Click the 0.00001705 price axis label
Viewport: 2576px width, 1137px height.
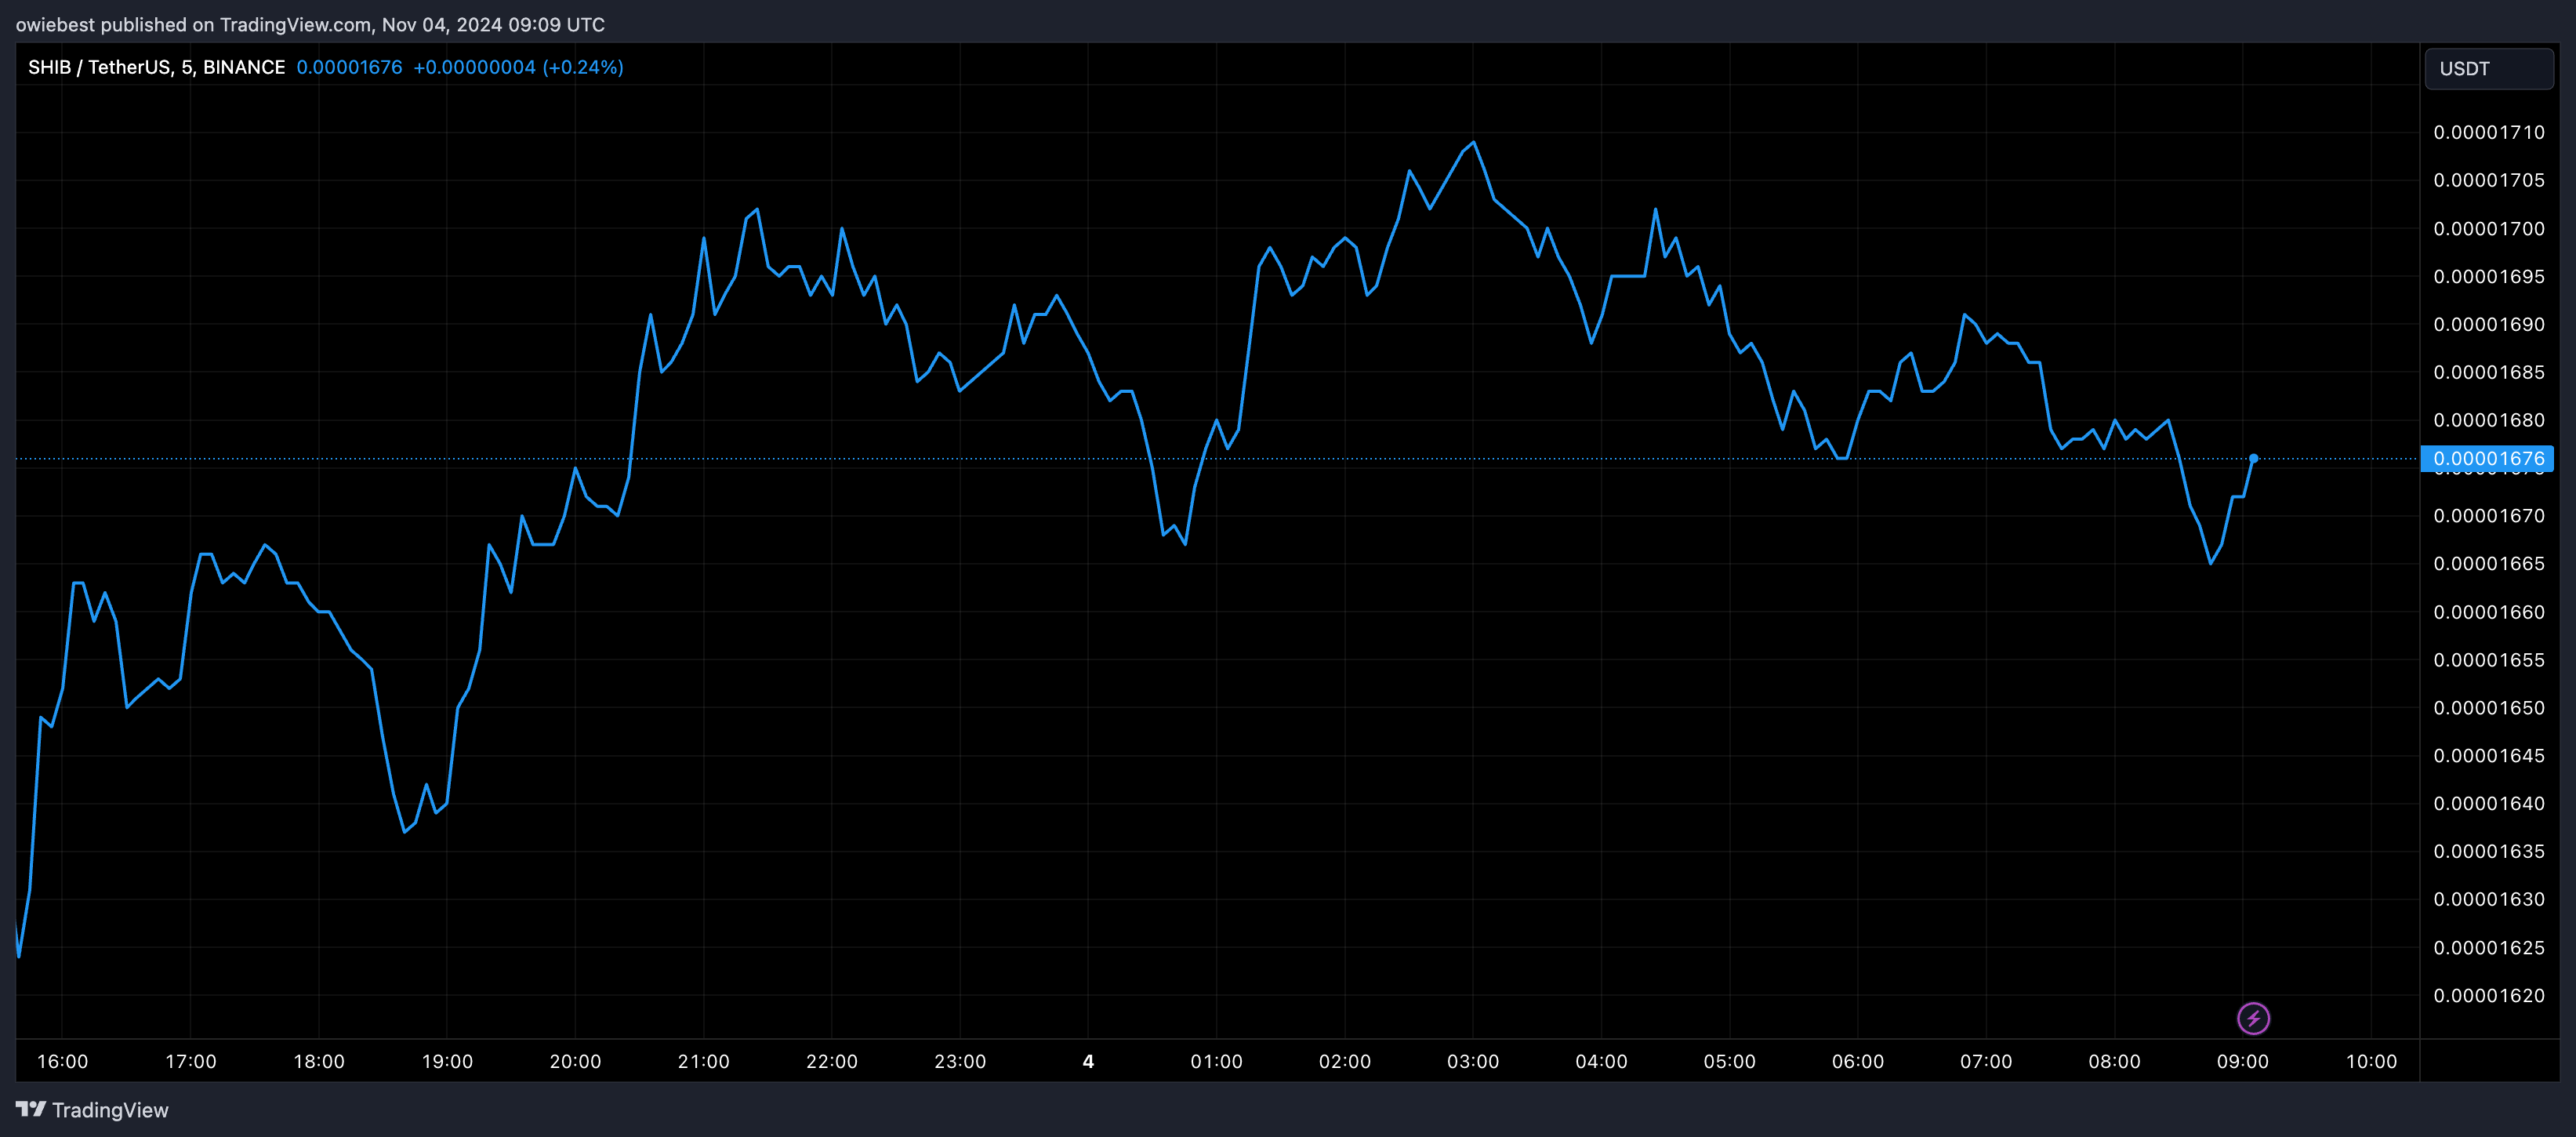(x=2489, y=180)
